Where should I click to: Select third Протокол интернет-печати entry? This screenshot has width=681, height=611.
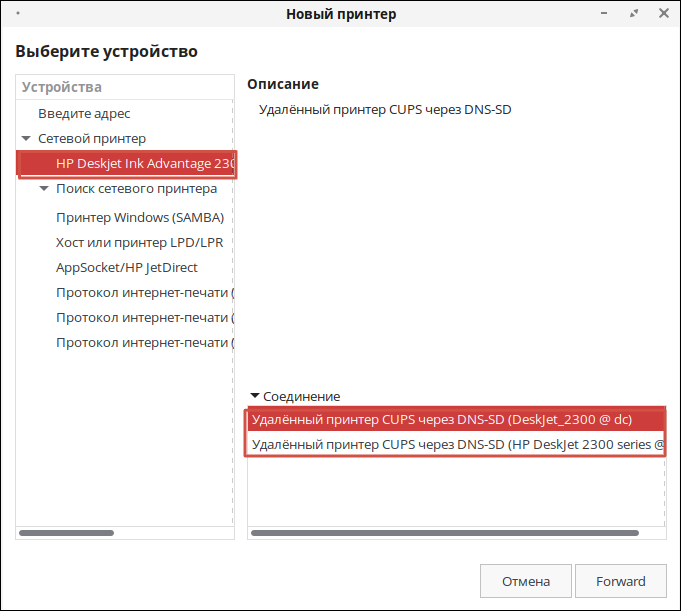(144, 343)
